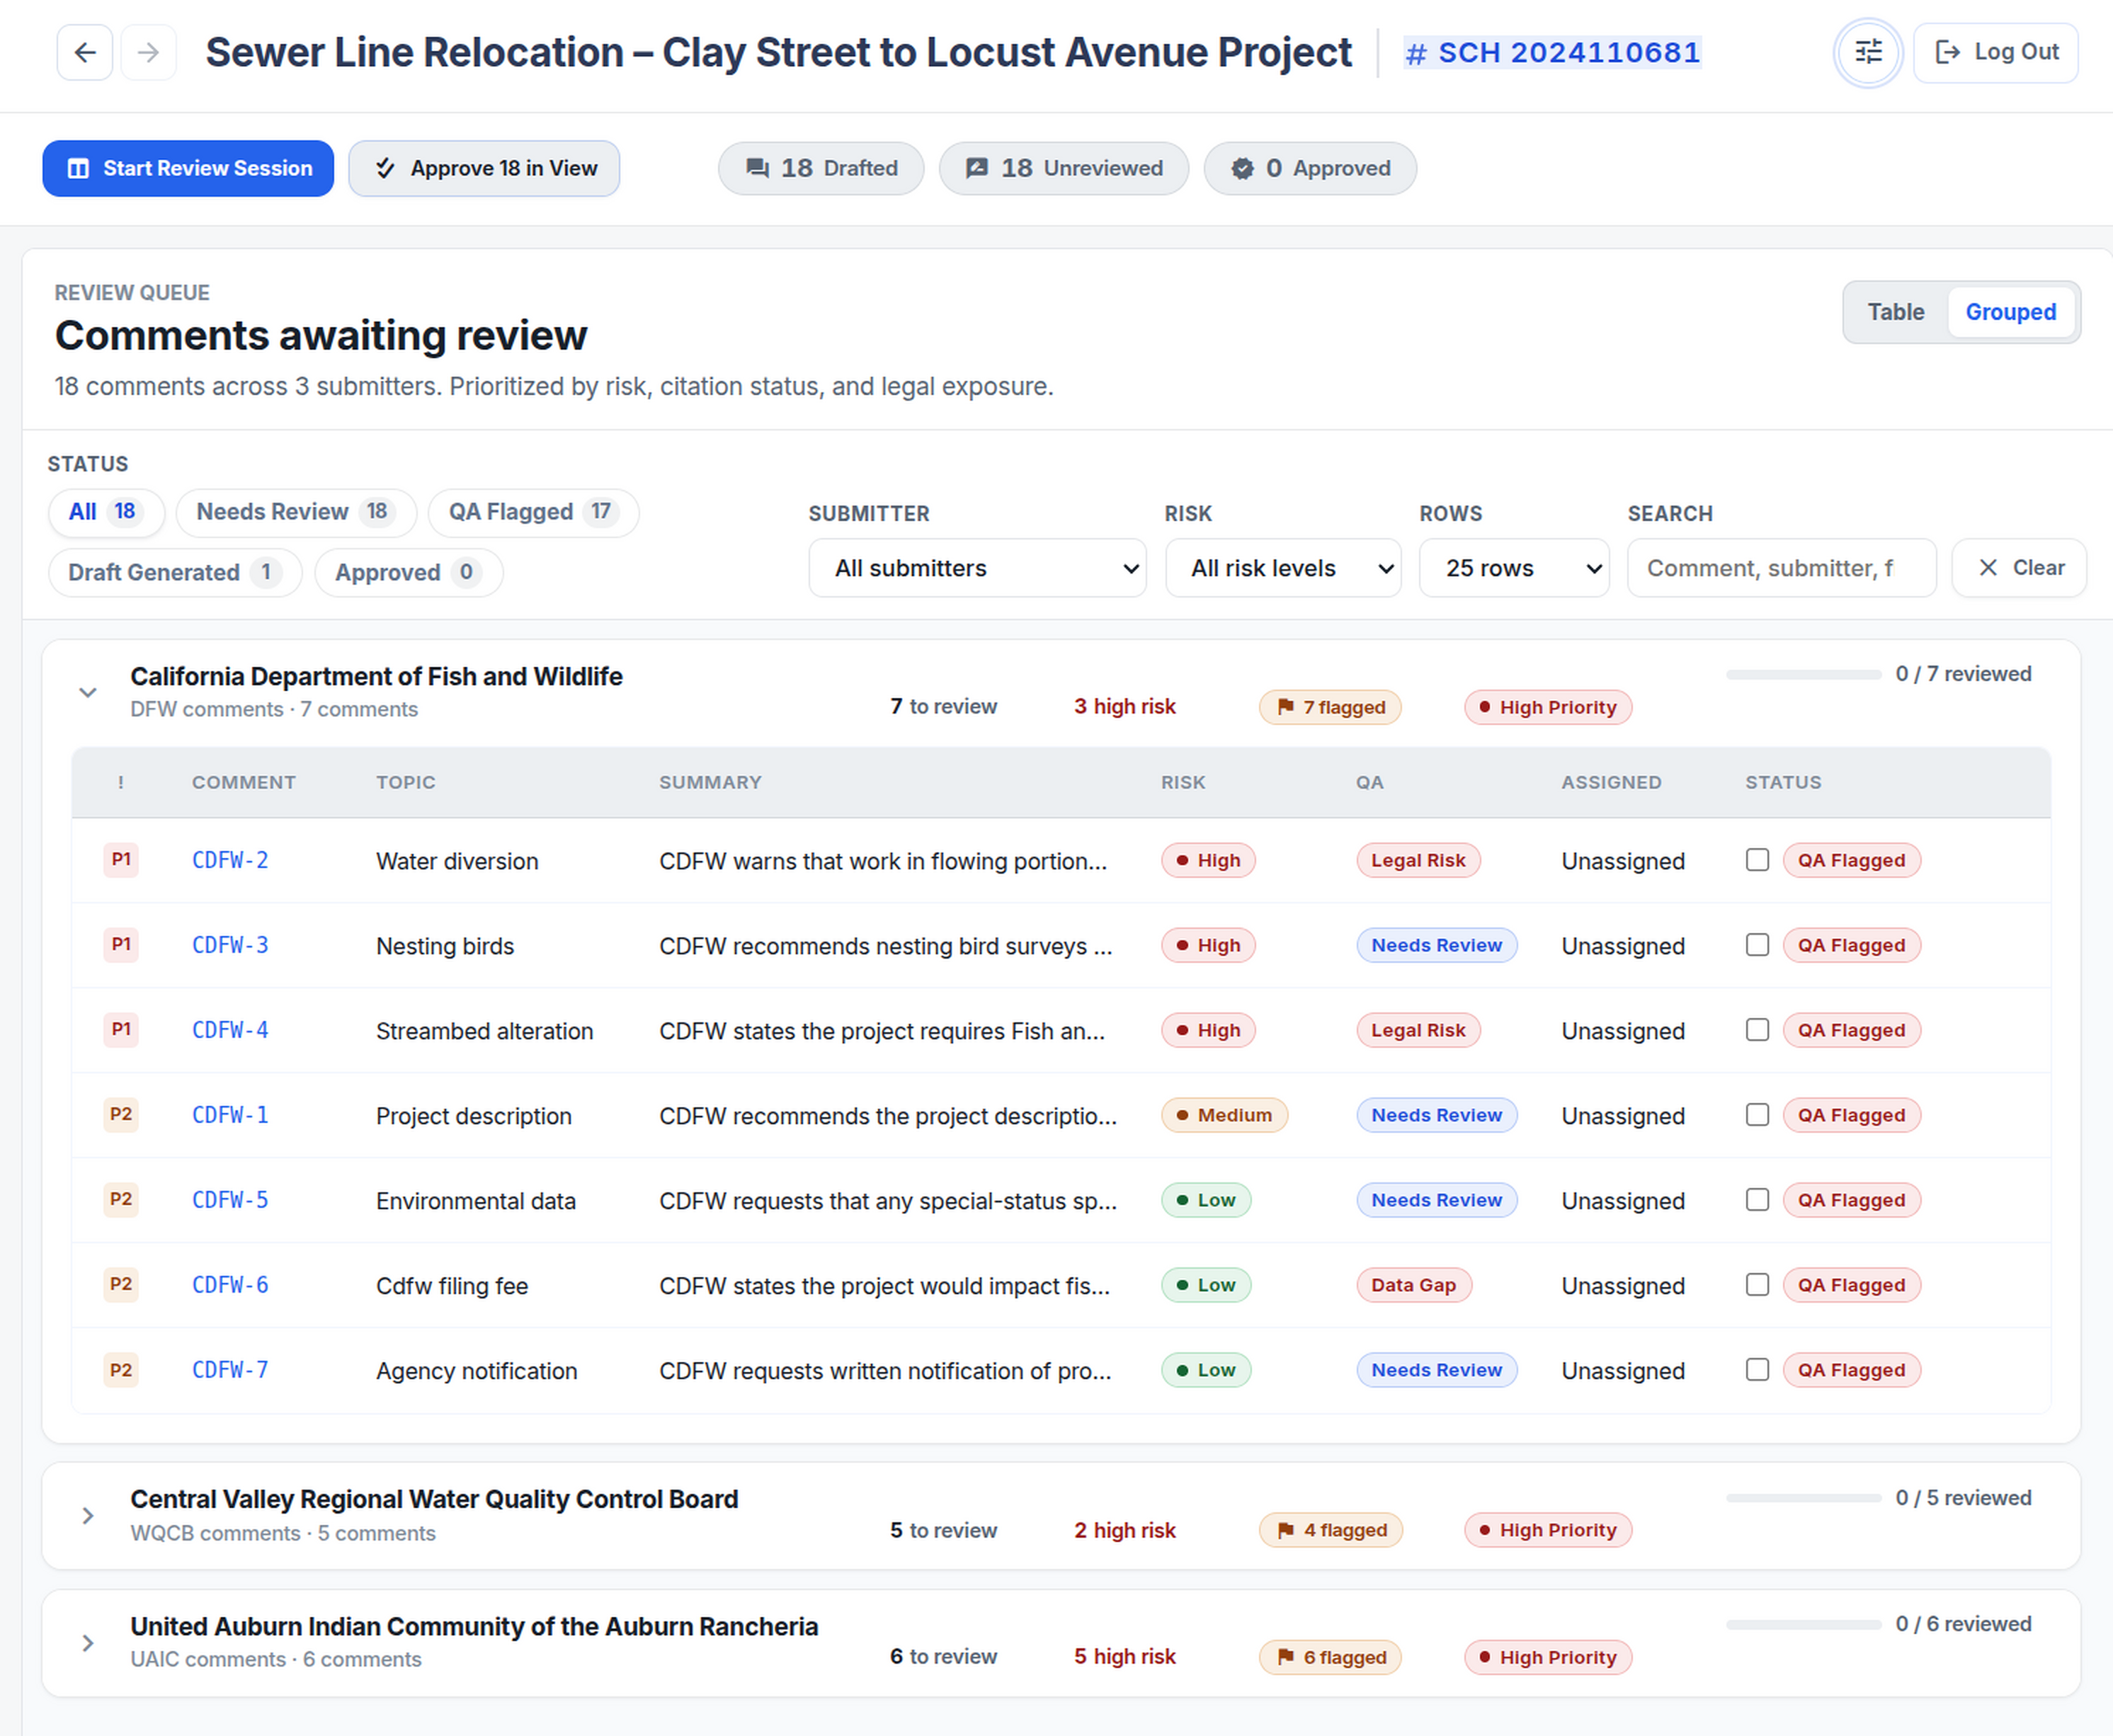Screen dimensions: 2113x1736
Task: Check the CDFW-6 row checkbox
Action: click(x=1757, y=1285)
